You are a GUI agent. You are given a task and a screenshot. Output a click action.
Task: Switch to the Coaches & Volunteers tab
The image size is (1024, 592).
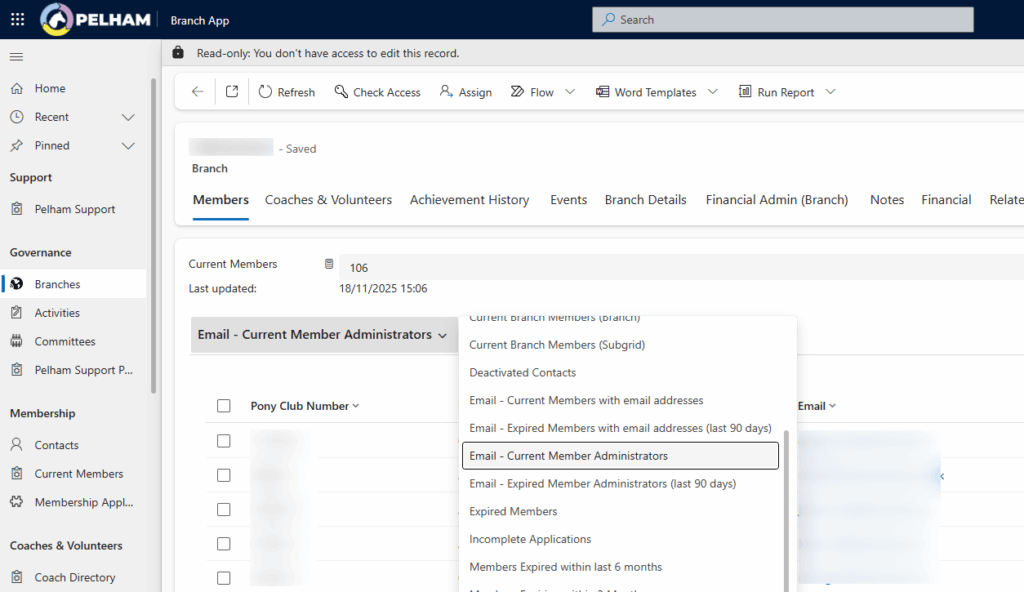tap(328, 200)
